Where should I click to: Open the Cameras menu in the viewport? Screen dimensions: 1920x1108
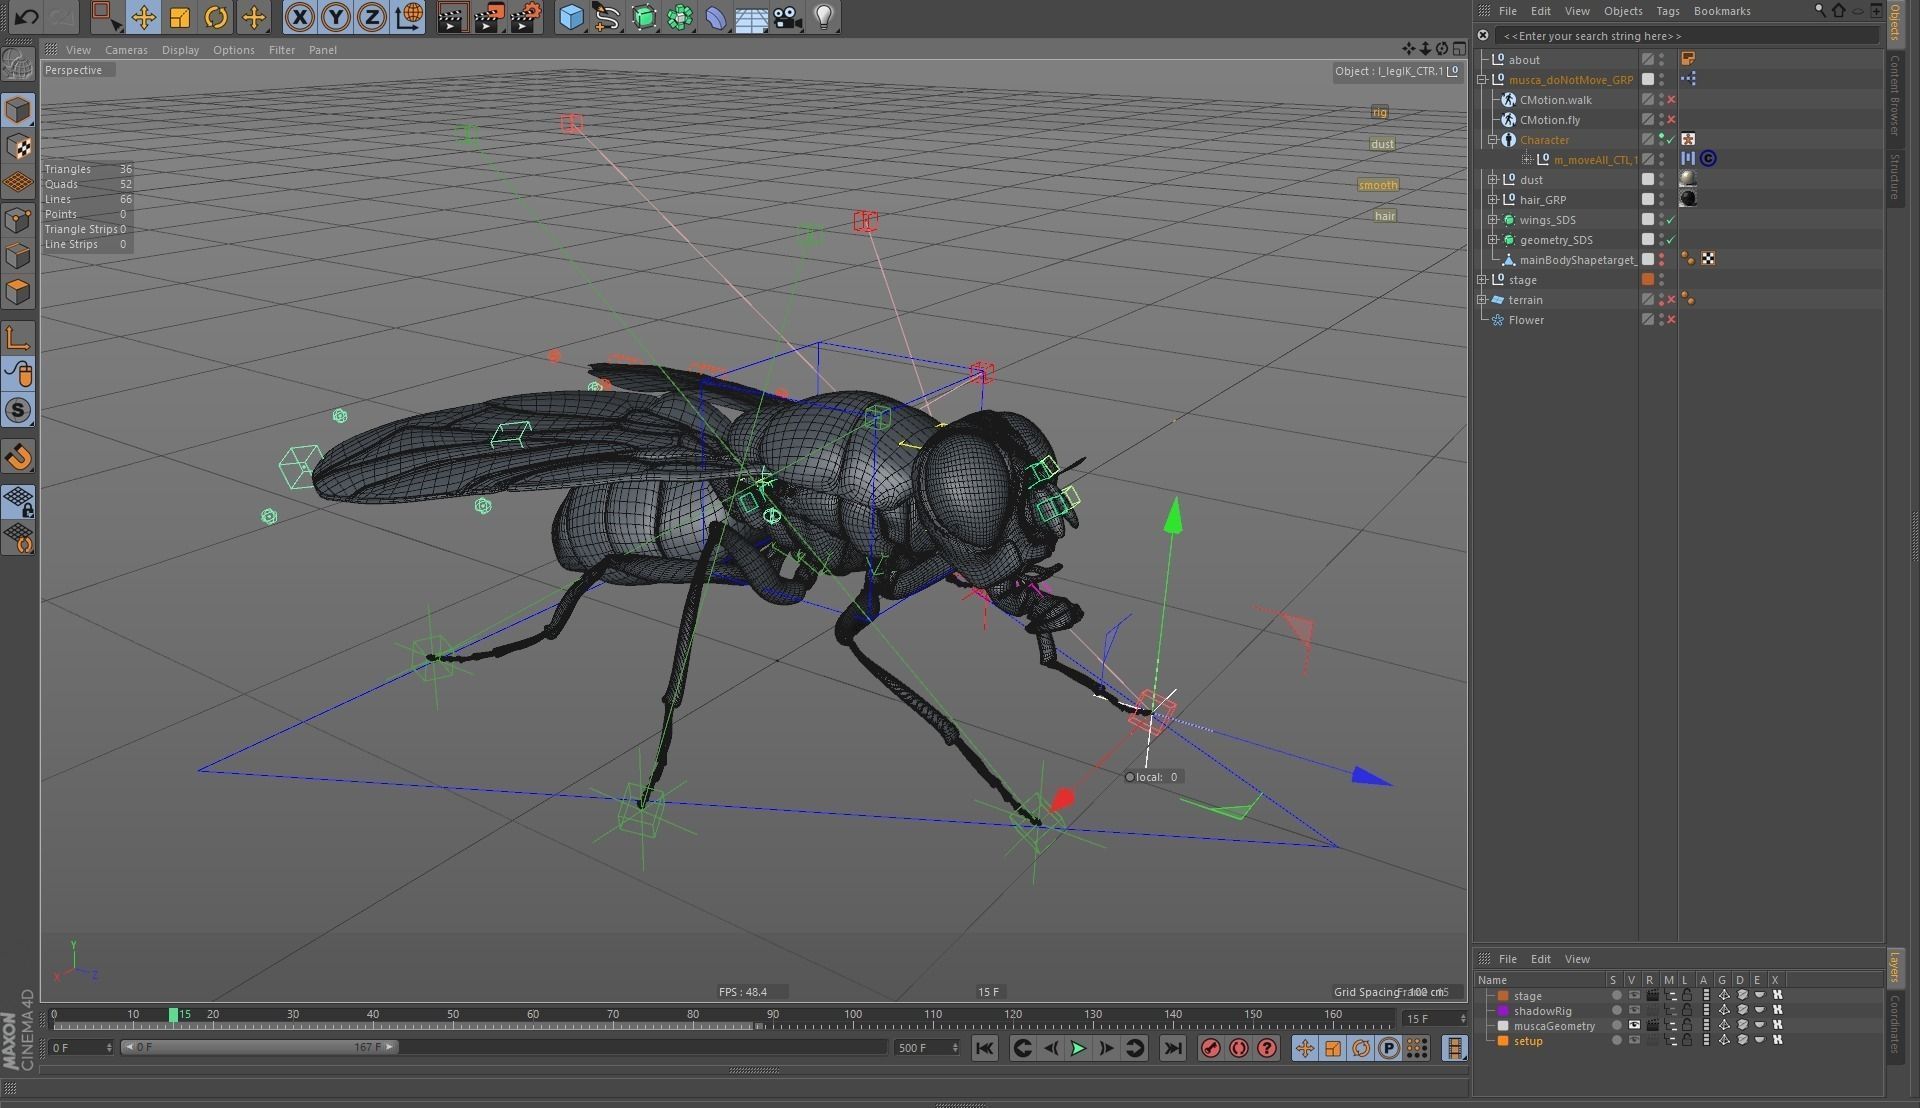(127, 50)
